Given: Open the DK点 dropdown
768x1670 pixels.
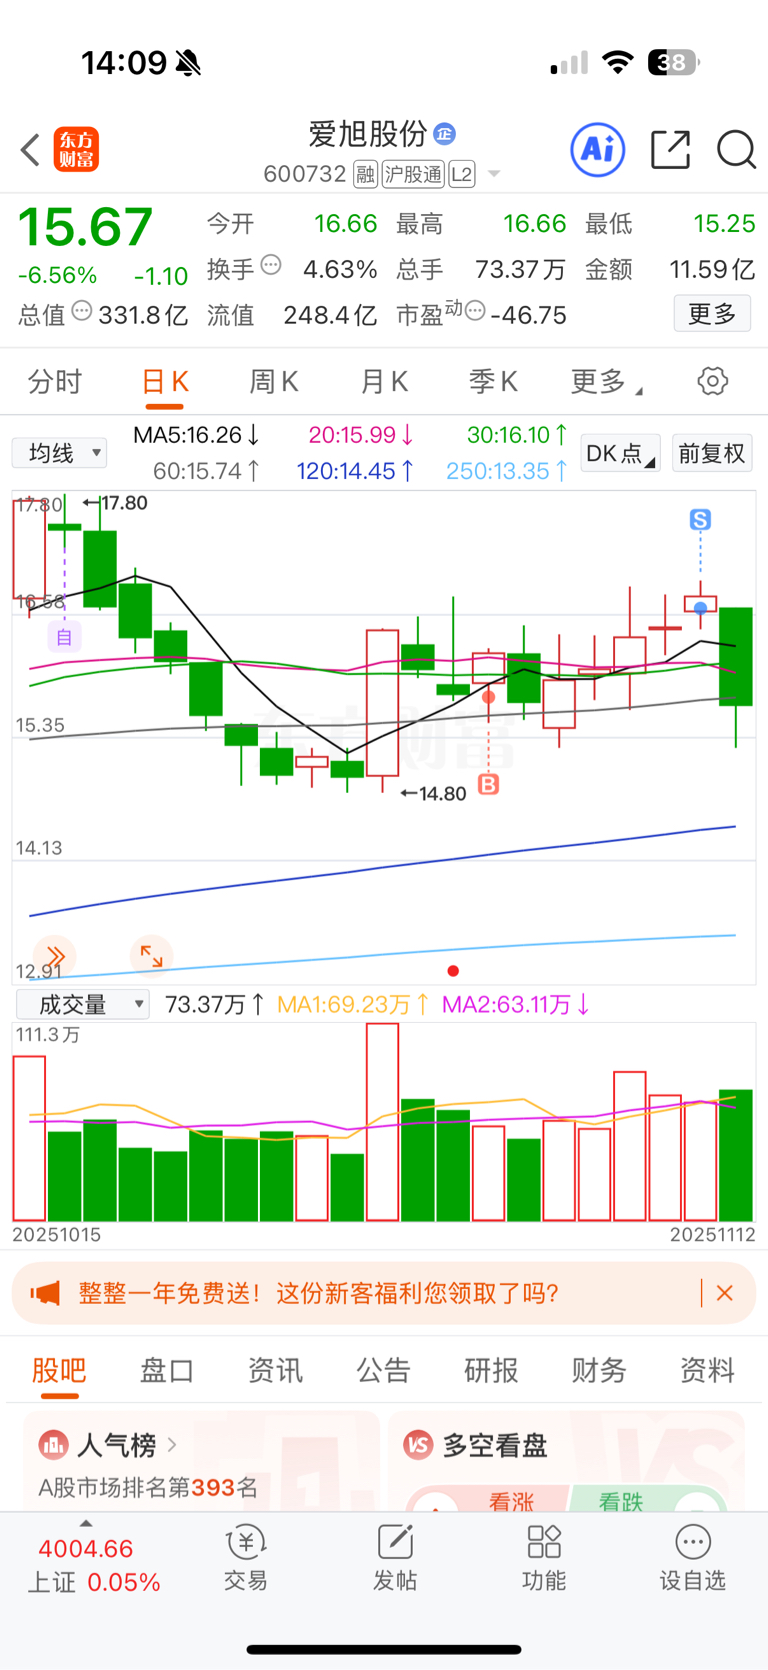Looking at the screenshot, I should pyautogui.click(x=620, y=453).
